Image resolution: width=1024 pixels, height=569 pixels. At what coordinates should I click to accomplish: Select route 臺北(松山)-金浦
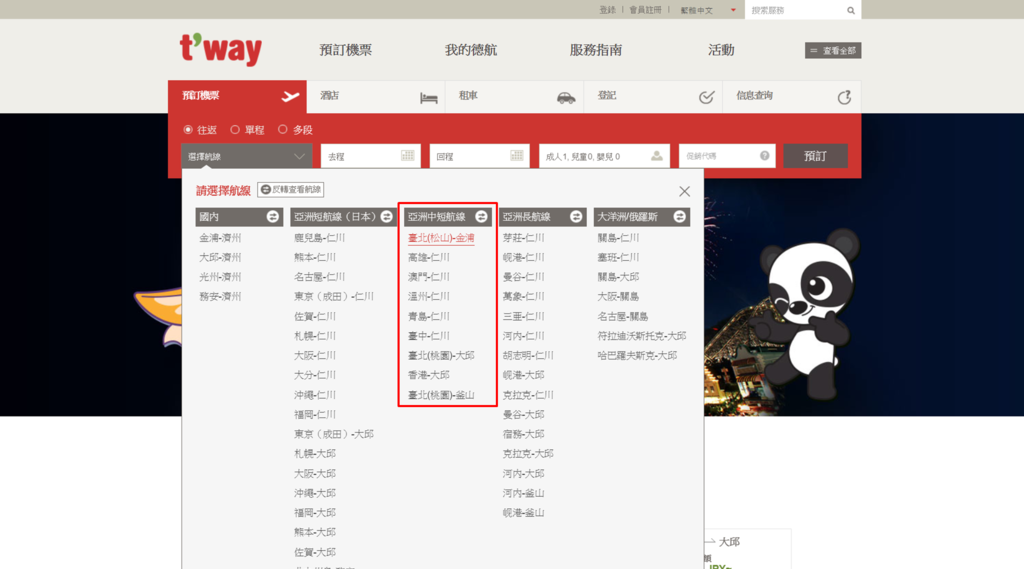(441, 238)
